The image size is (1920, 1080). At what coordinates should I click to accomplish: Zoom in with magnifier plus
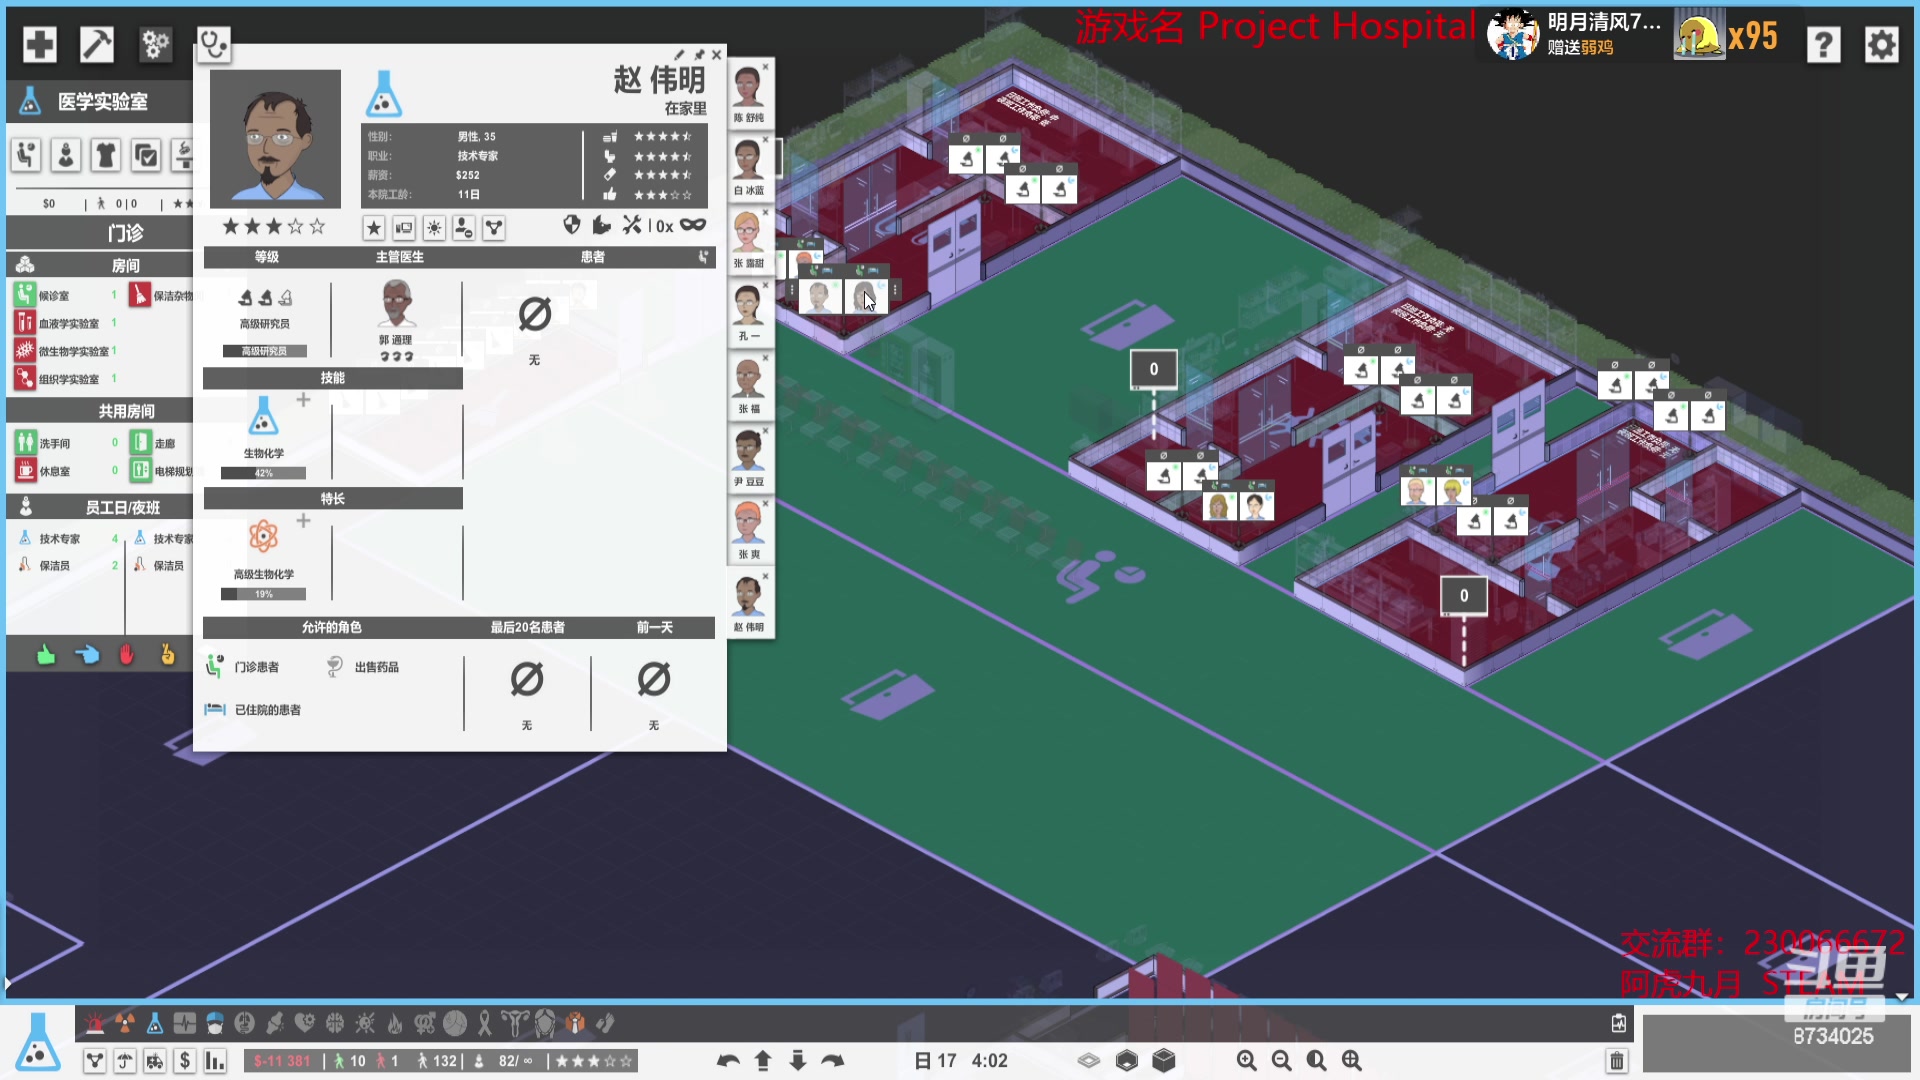pyautogui.click(x=1246, y=1061)
